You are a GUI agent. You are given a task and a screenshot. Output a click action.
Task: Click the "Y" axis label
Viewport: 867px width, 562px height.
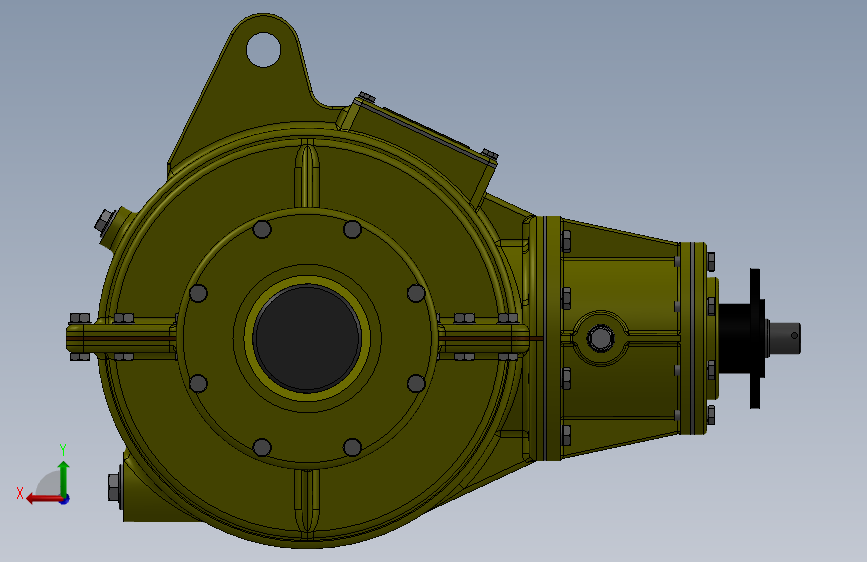[x=63, y=450]
